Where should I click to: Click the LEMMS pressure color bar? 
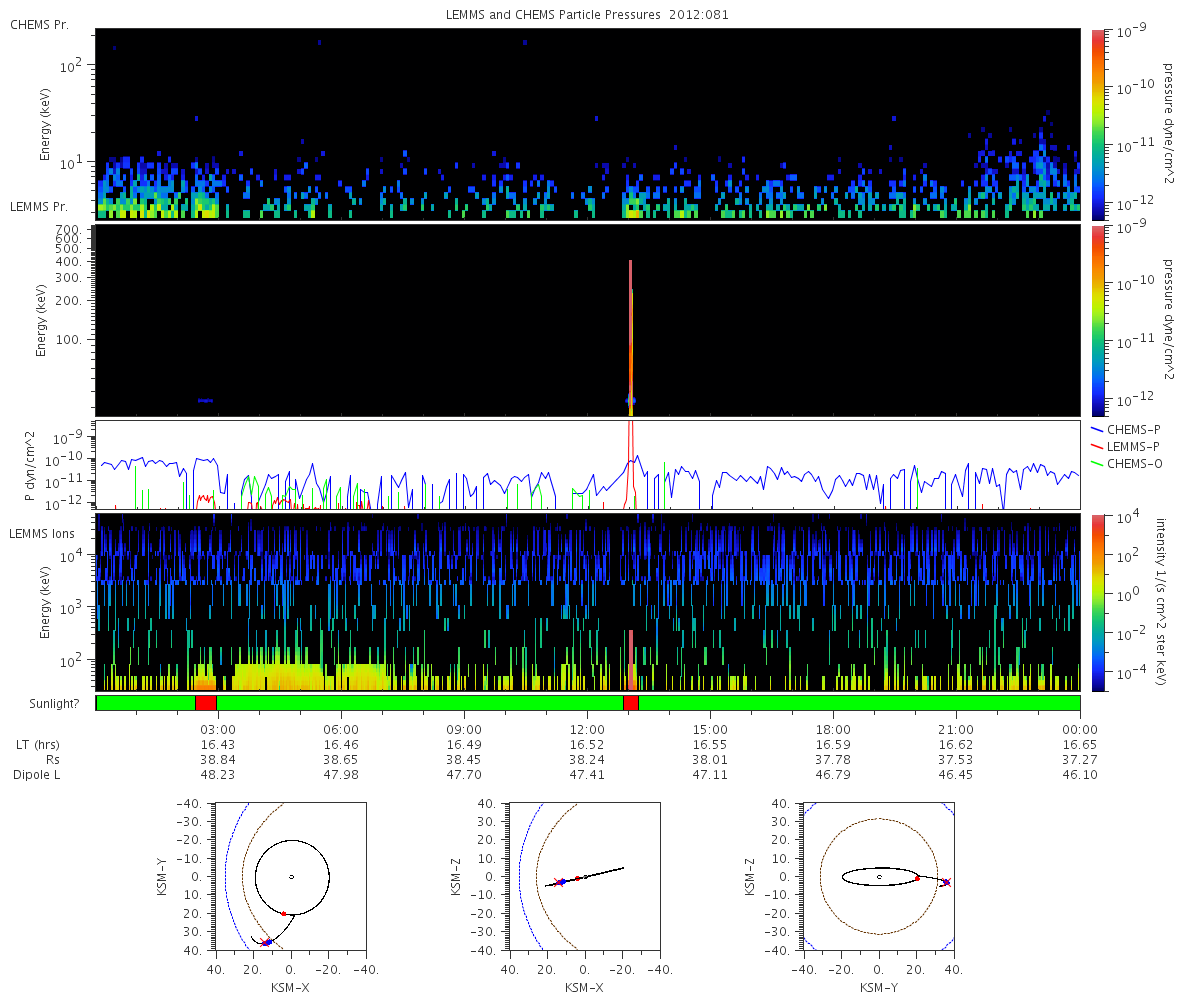[1097, 320]
